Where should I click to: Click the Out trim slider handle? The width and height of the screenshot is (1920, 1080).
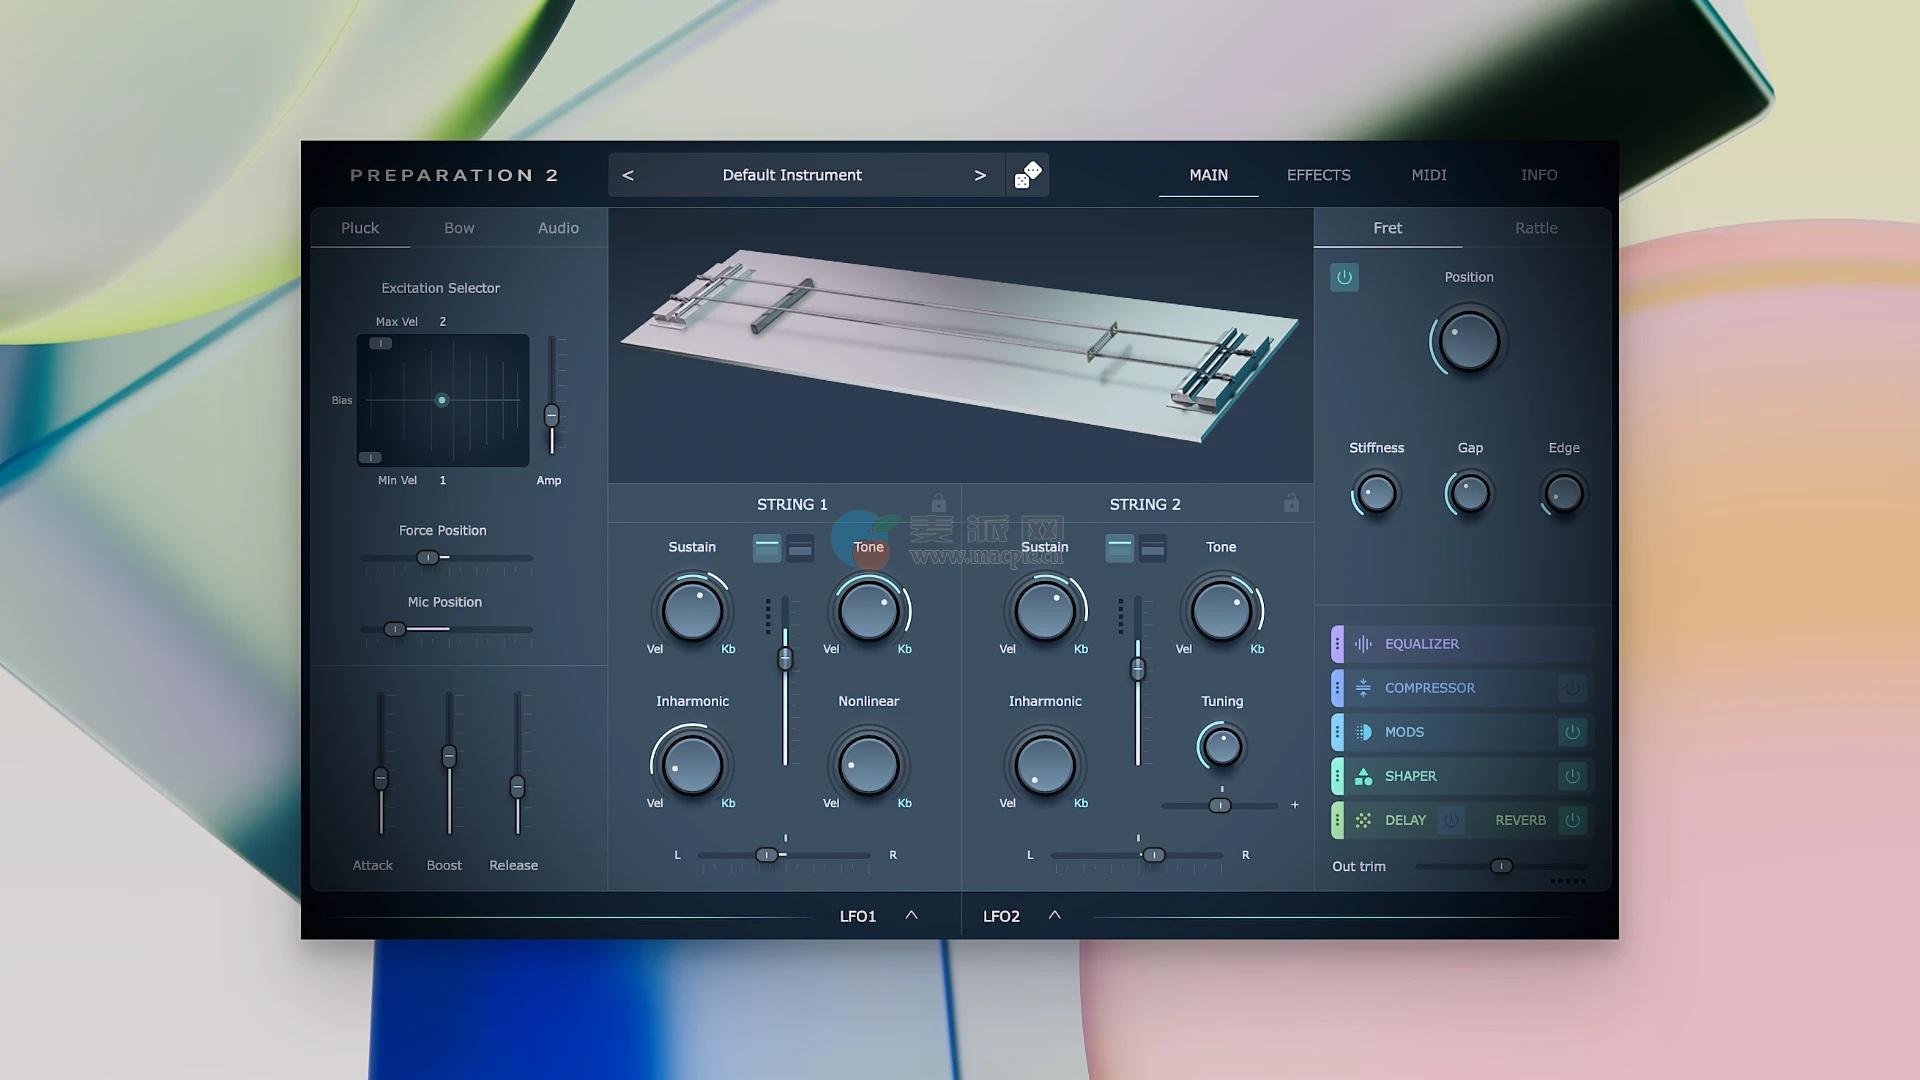1501,866
